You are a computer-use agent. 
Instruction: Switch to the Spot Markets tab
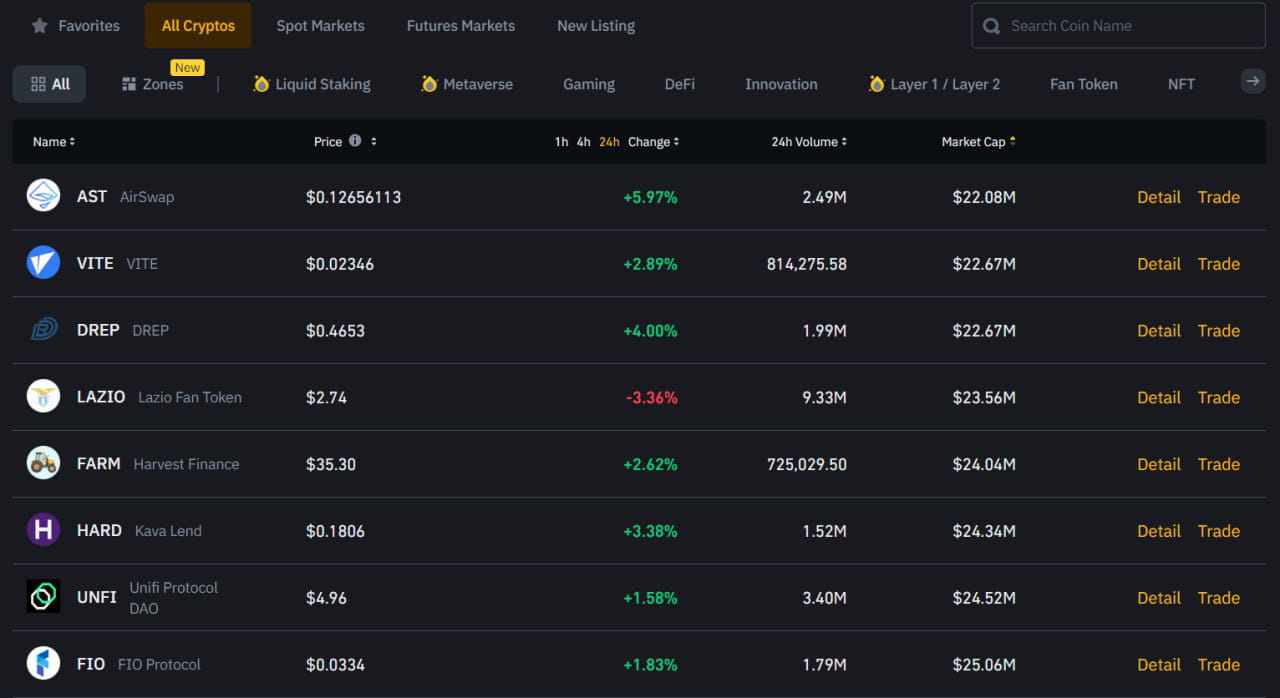[320, 25]
